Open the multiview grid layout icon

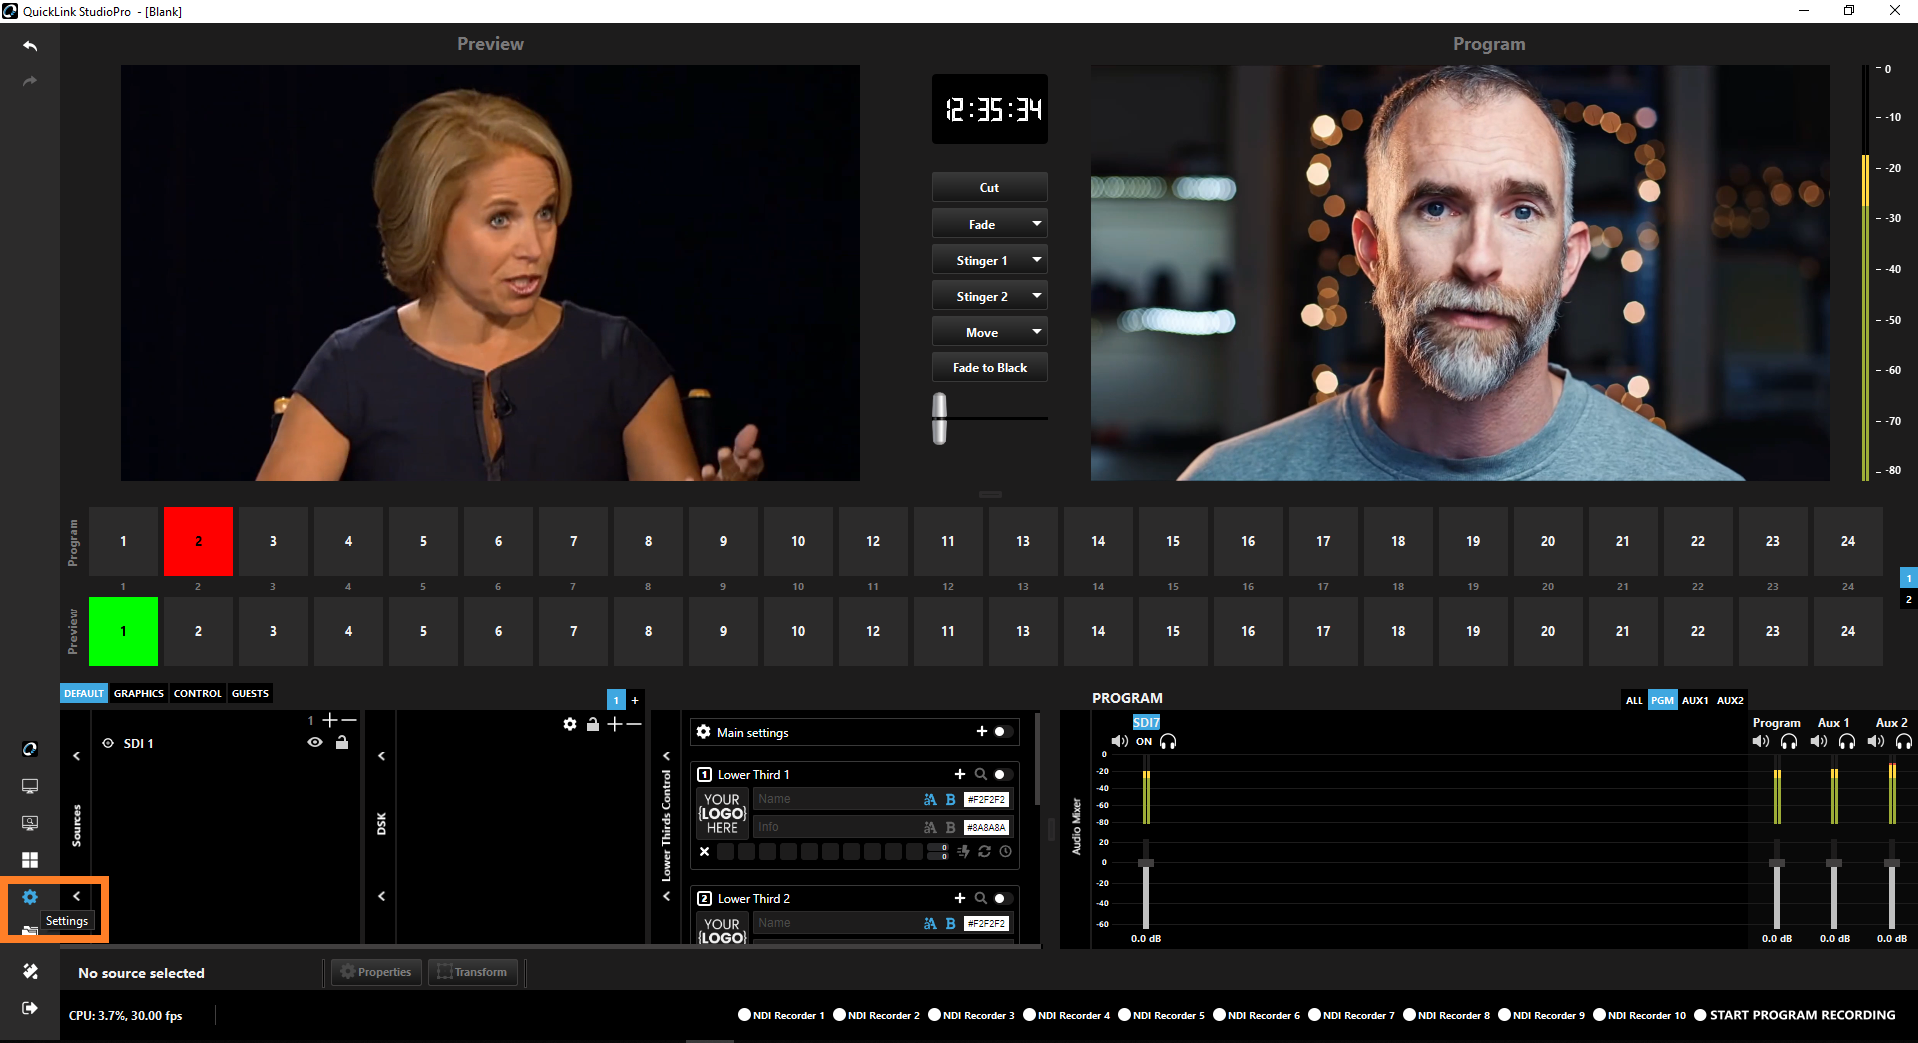pos(30,860)
